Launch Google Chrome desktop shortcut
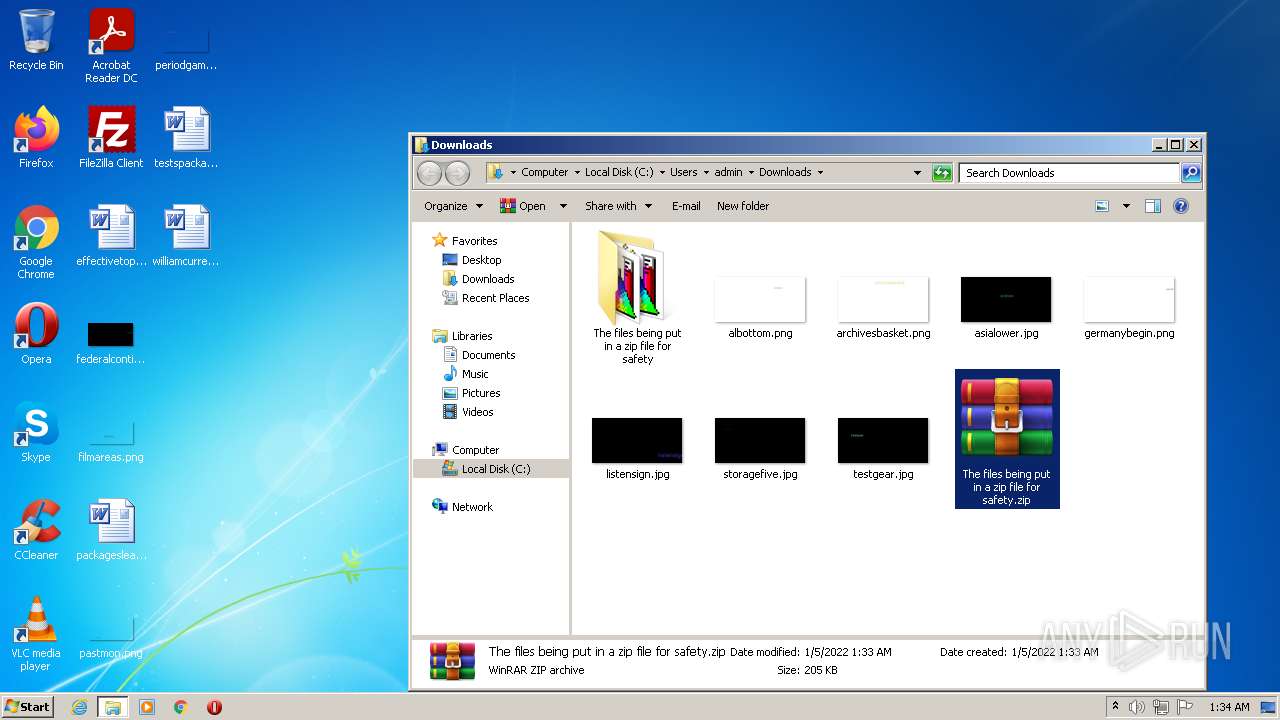 pos(36,241)
